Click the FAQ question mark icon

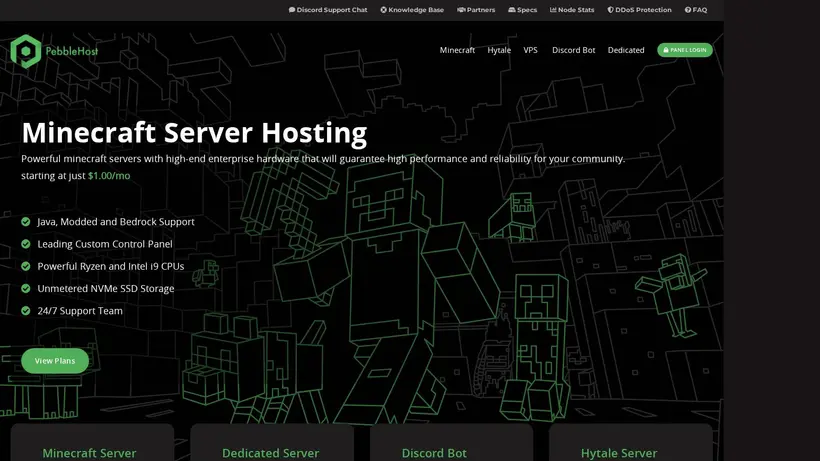pyautogui.click(x=688, y=10)
